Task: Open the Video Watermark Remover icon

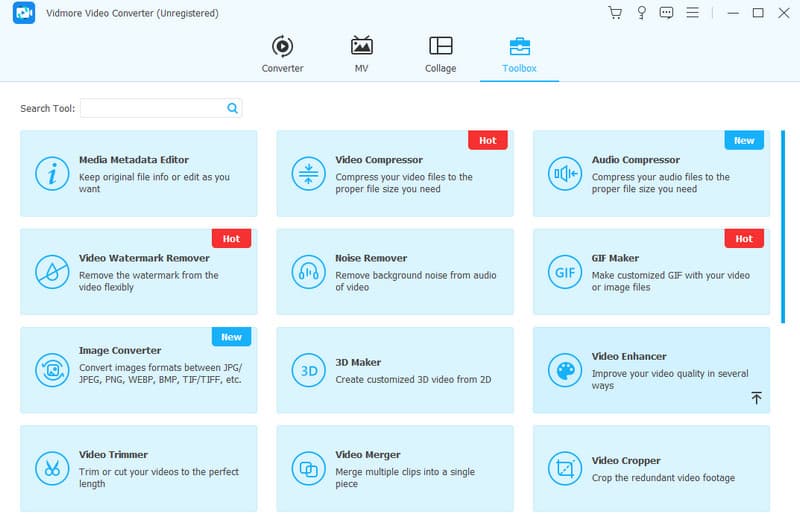Action: [51, 271]
